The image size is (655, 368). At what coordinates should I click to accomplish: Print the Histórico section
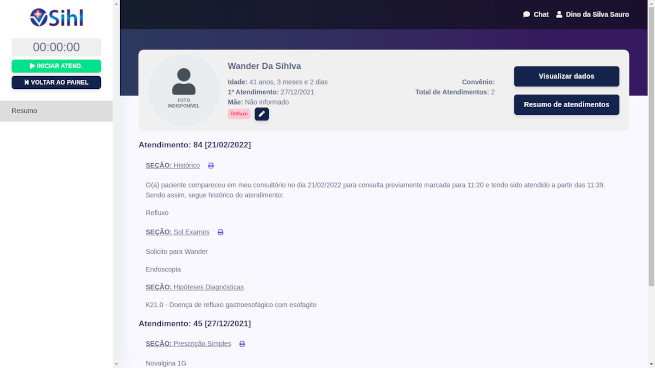pyautogui.click(x=211, y=166)
